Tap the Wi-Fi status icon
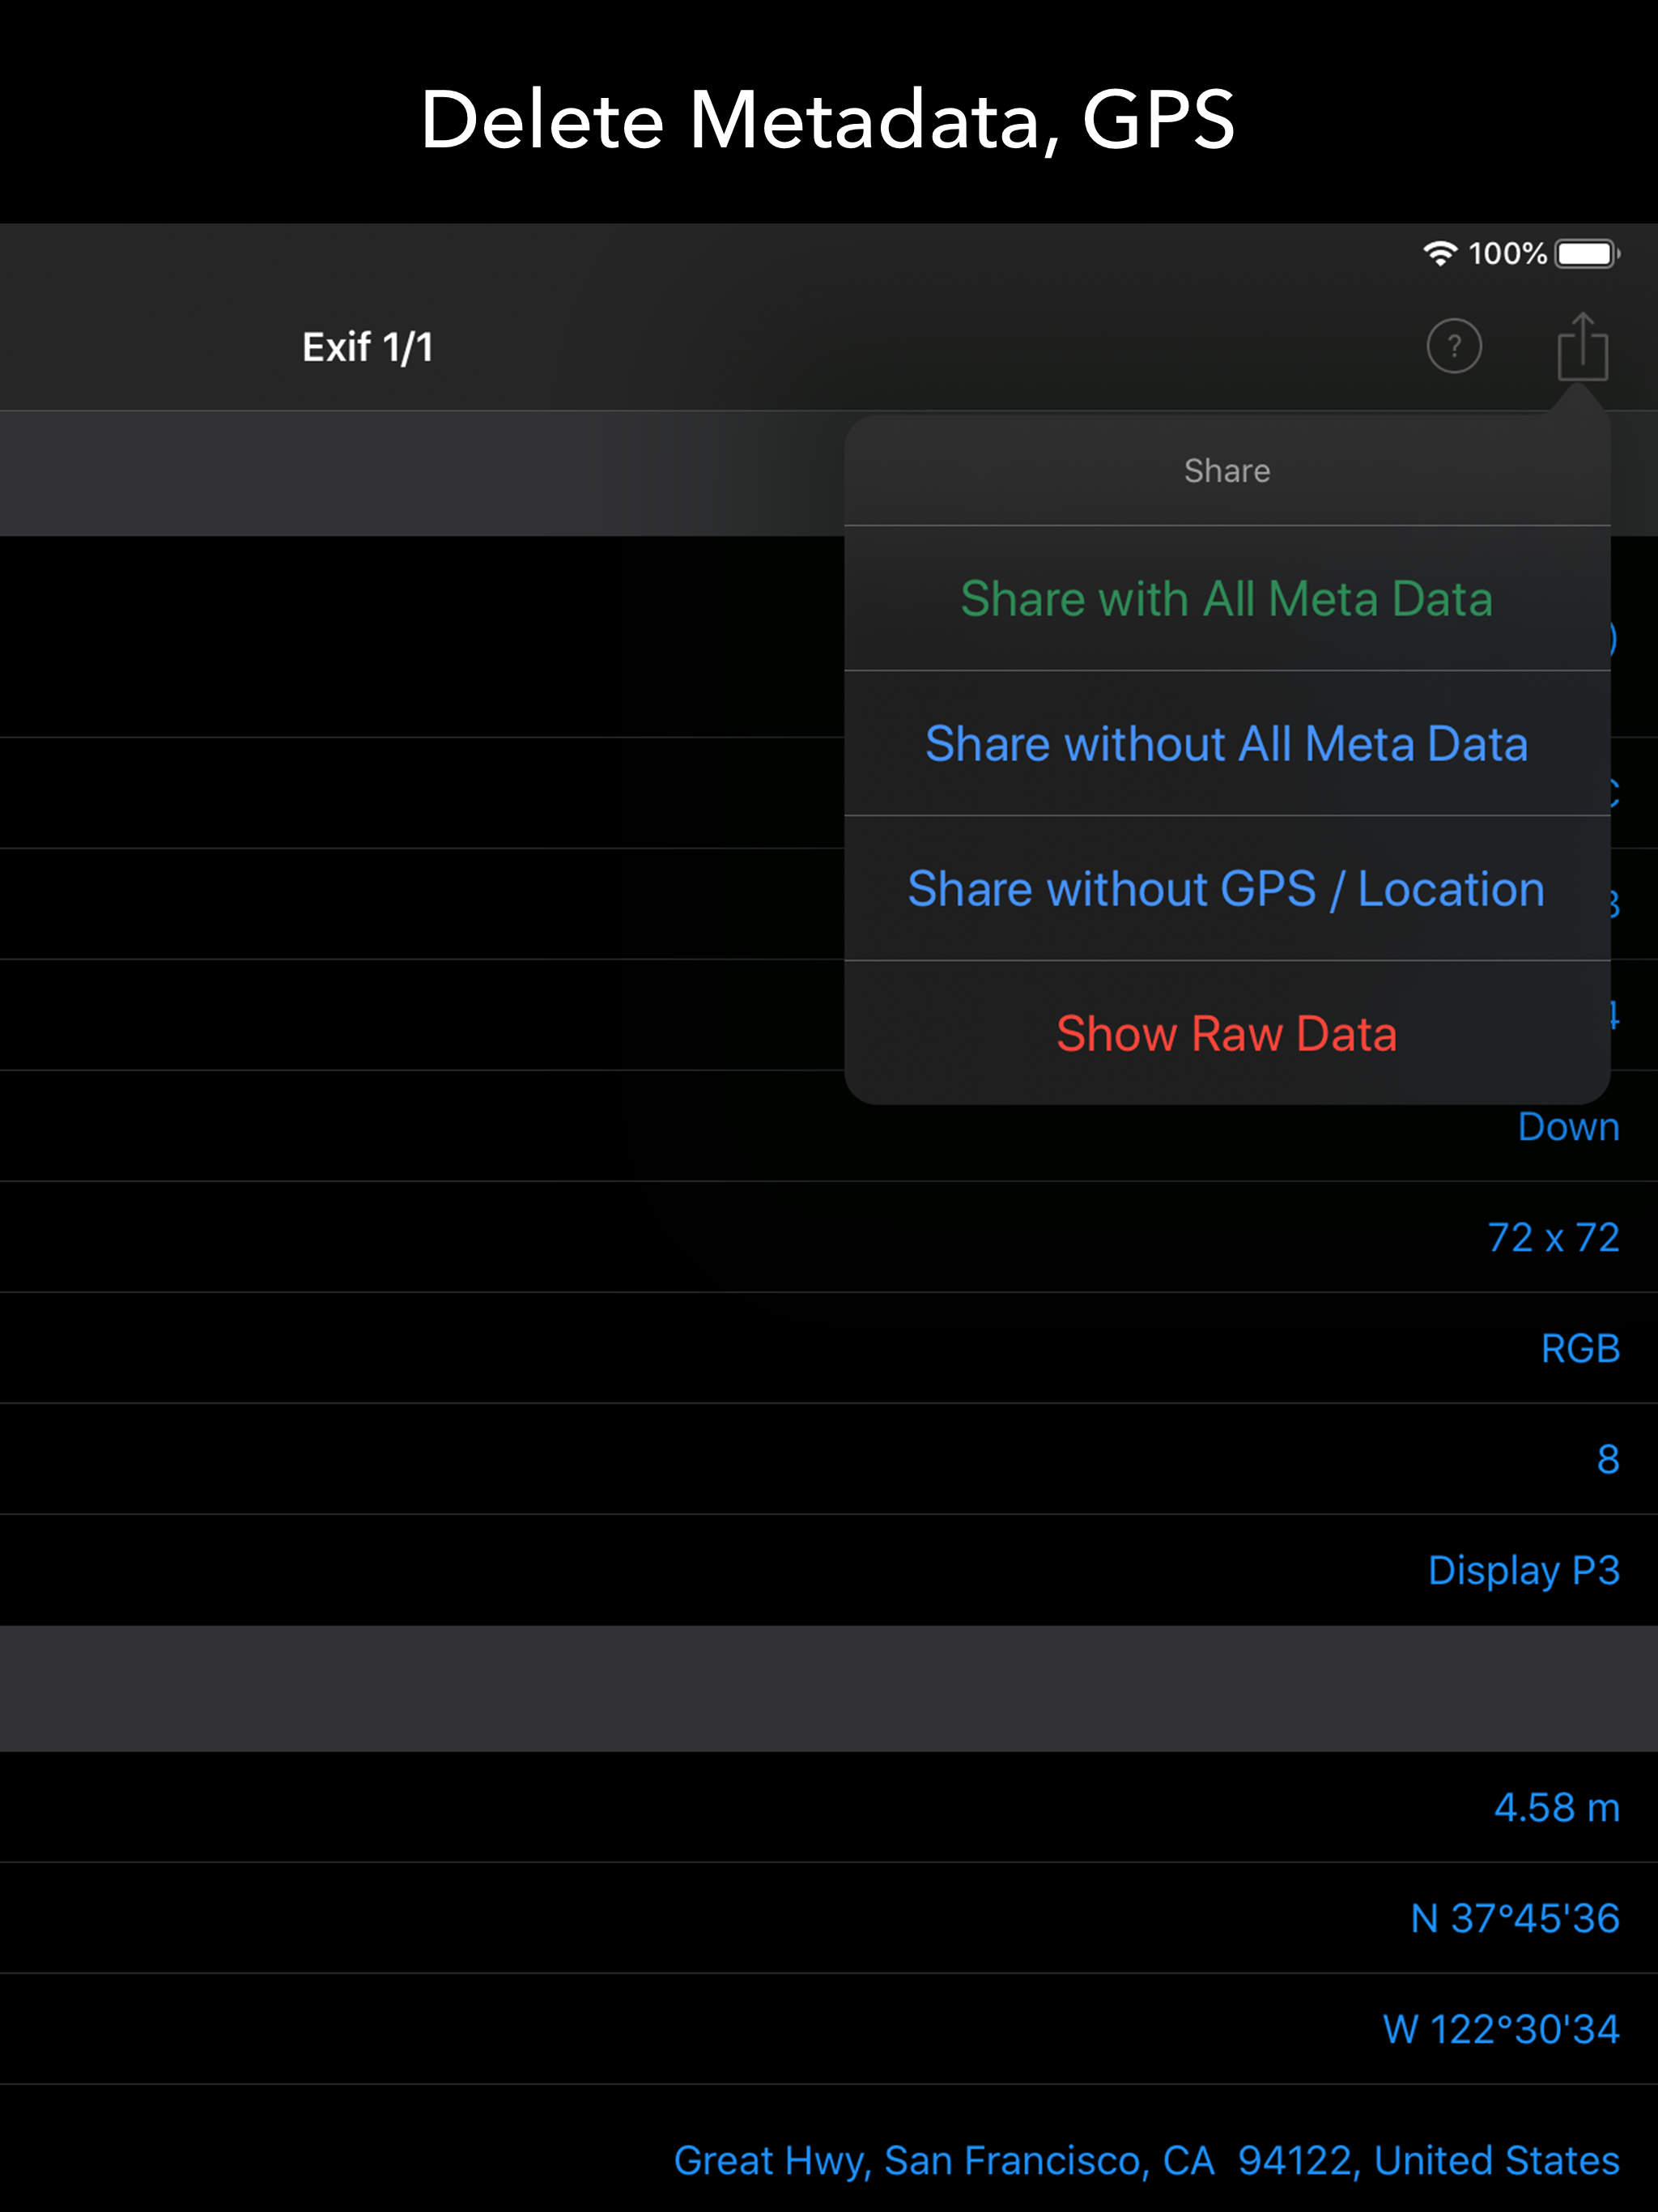 [1439, 254]
